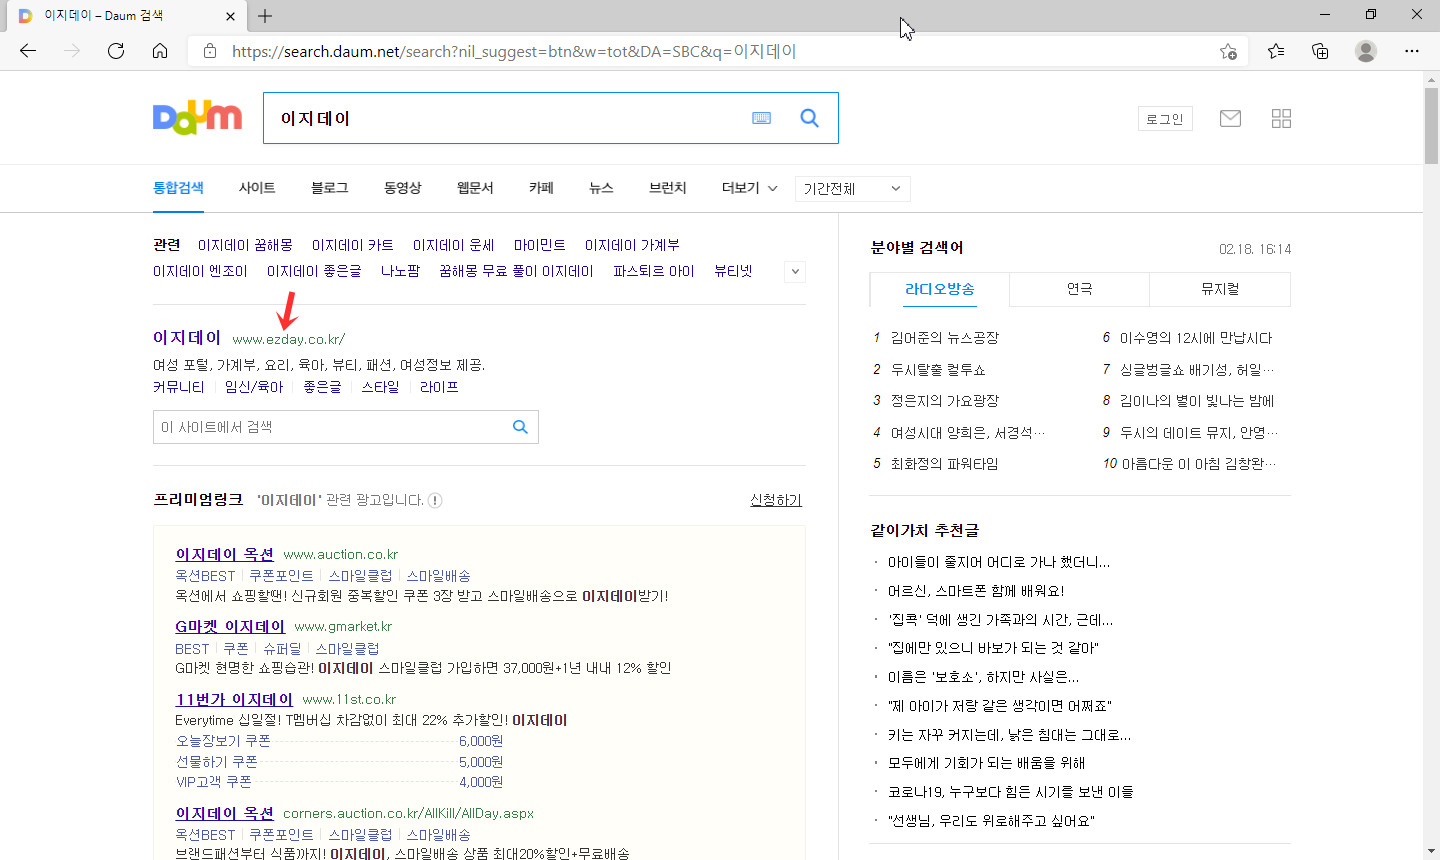Add this page to favorites star icon

[1228, 51]
